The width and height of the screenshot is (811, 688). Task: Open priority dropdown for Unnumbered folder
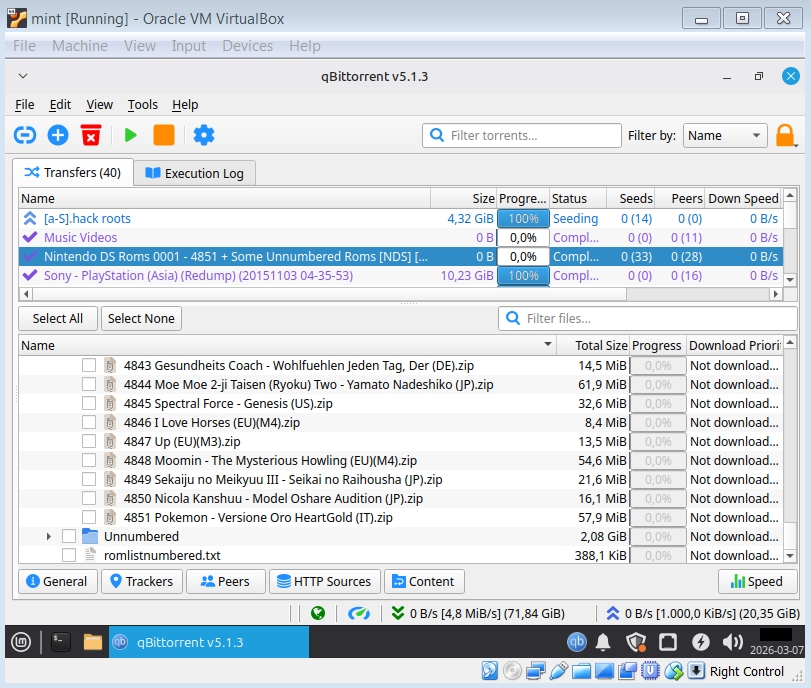click(734, 536)
